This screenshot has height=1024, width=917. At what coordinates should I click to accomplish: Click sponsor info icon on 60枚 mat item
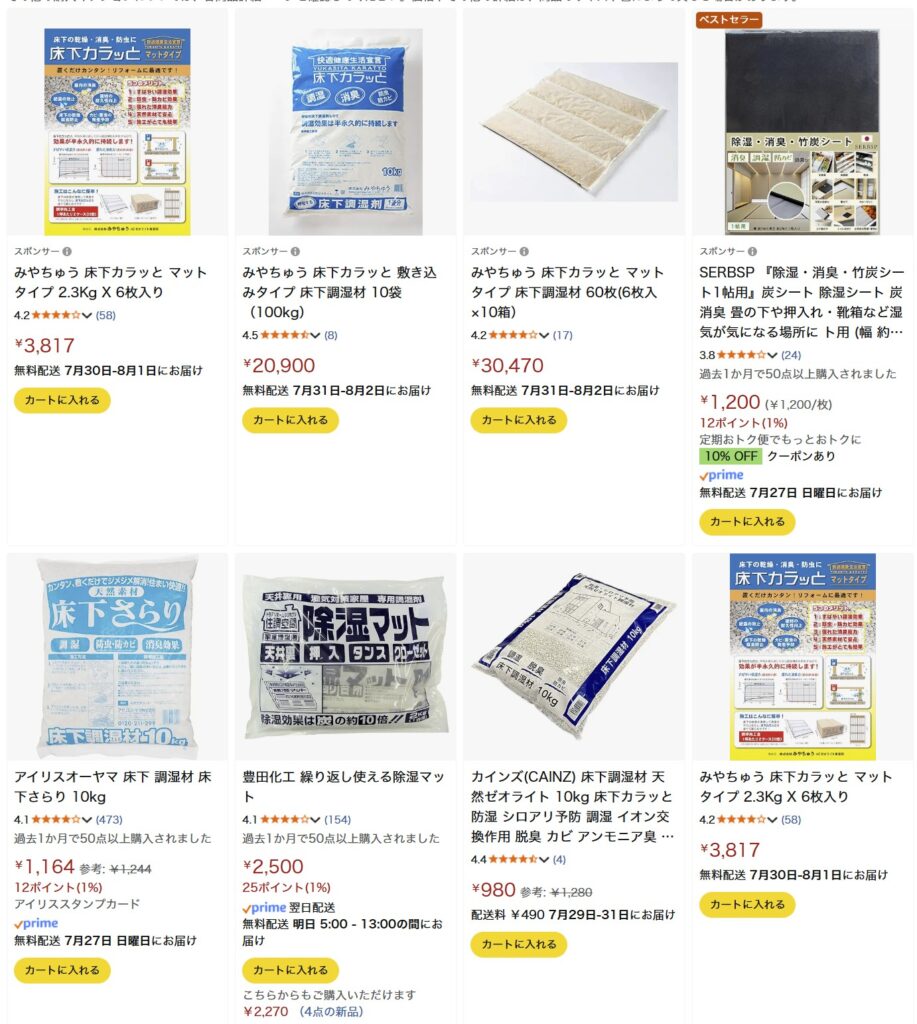pyautogui.click(x=524, y=251)
